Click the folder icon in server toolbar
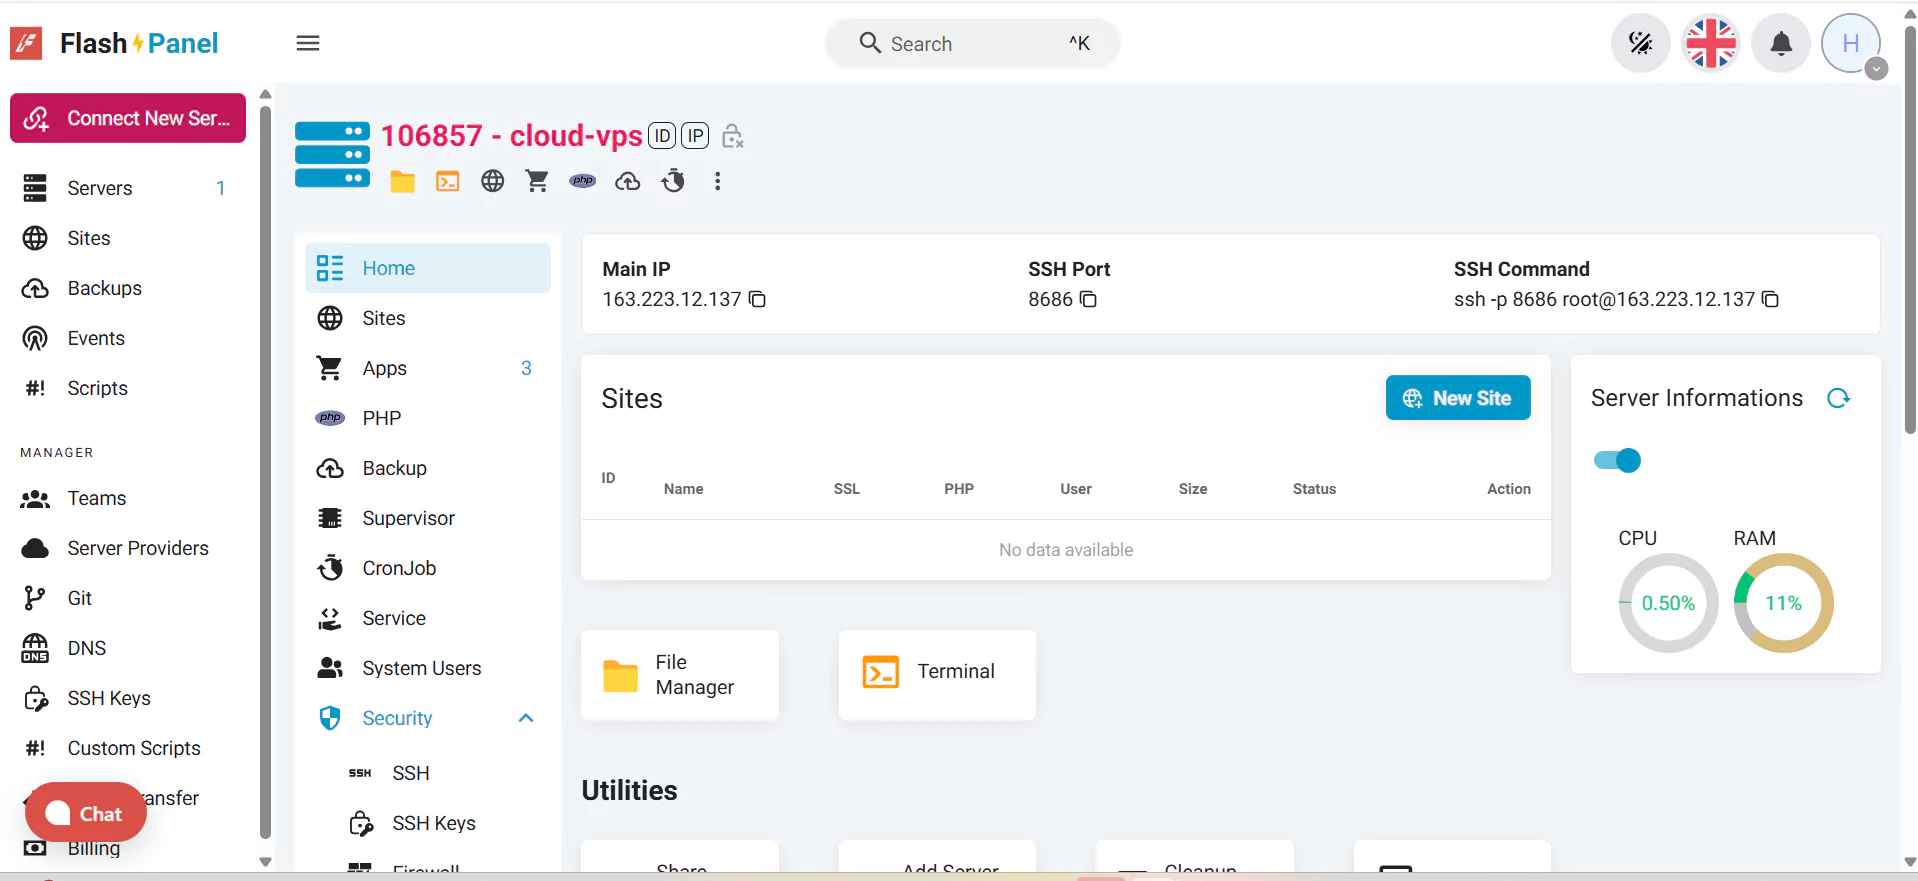Screen dimensions: 1918x881 coord(402,181)
